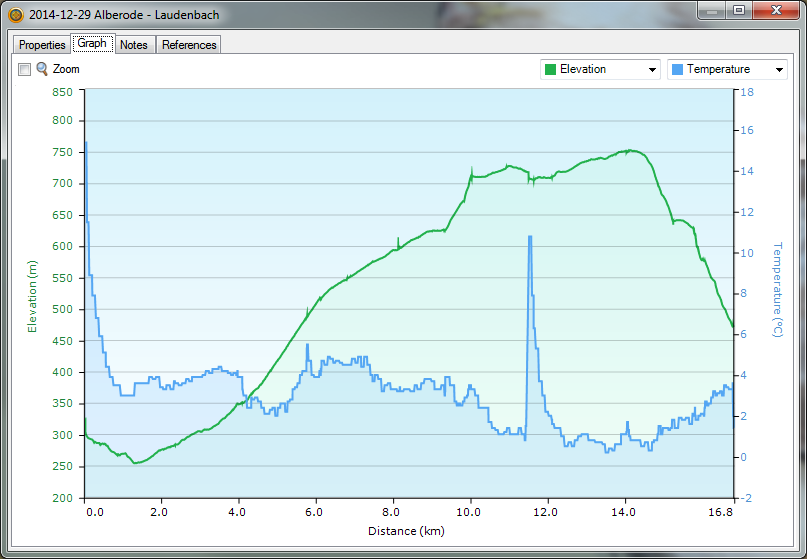The height and width of the screenshot is (559, 807).
Task: Open the Elevation series dropdown
Action: (652, 69)
